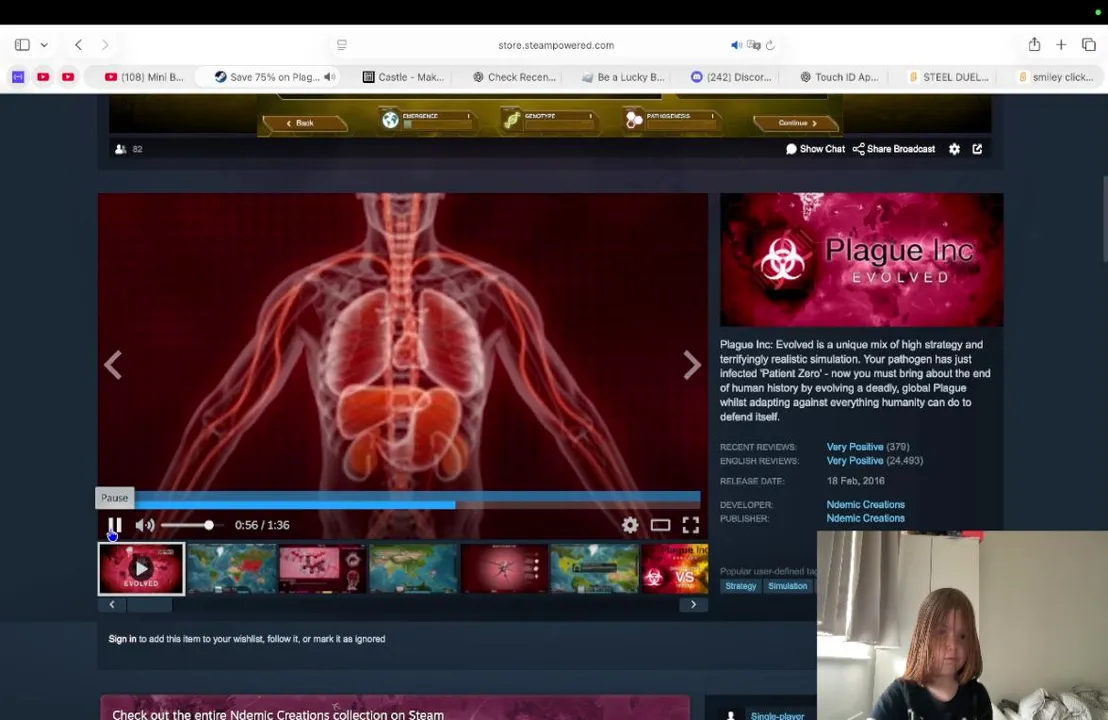Open the world map with red infection thumbnail
This screenshot has height=720, width=1108.
(232, 568)
